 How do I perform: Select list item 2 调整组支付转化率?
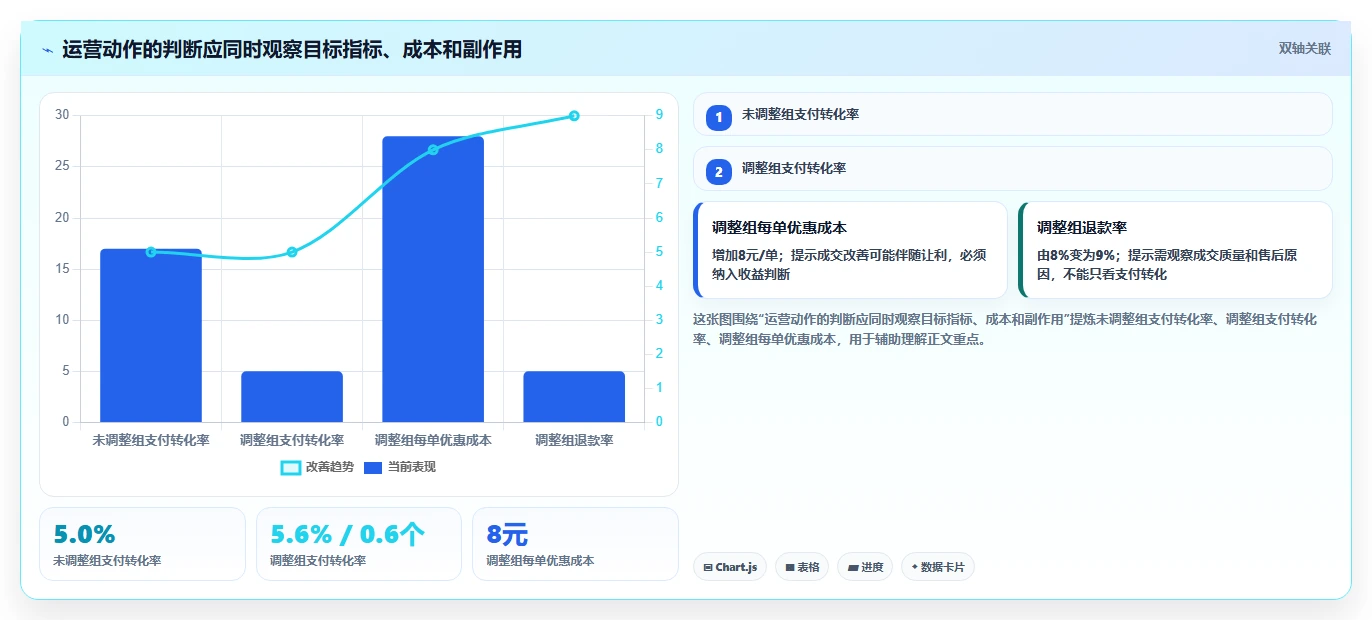click(1012, 168)
